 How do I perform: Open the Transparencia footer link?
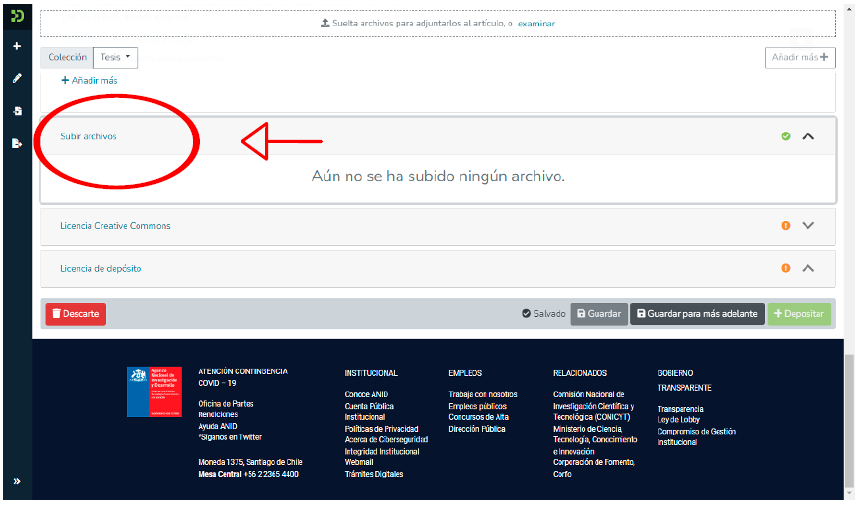coord(680,409)
